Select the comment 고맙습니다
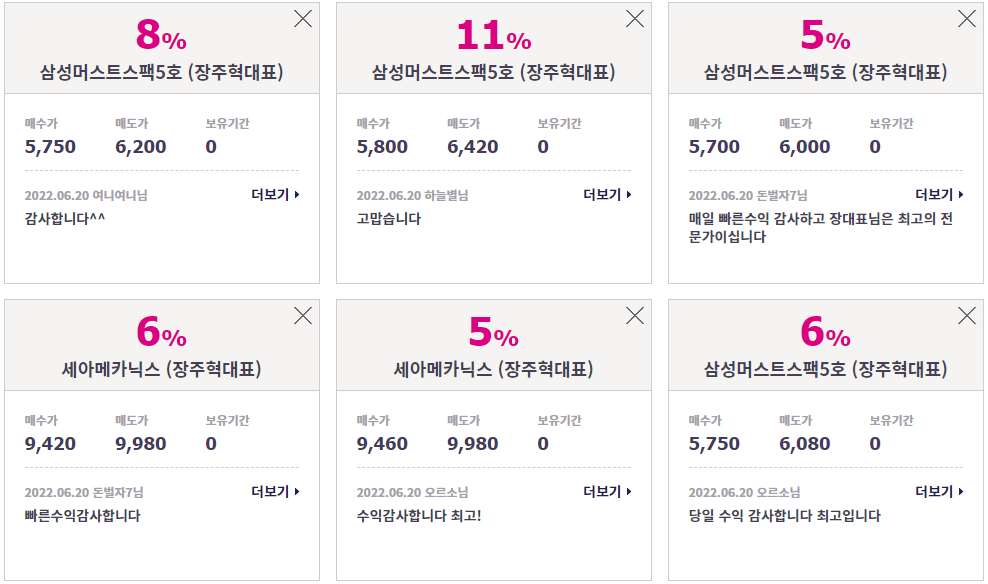Image resolution: width=988 pixels, height=584 pixels. [x=389, y=219]
